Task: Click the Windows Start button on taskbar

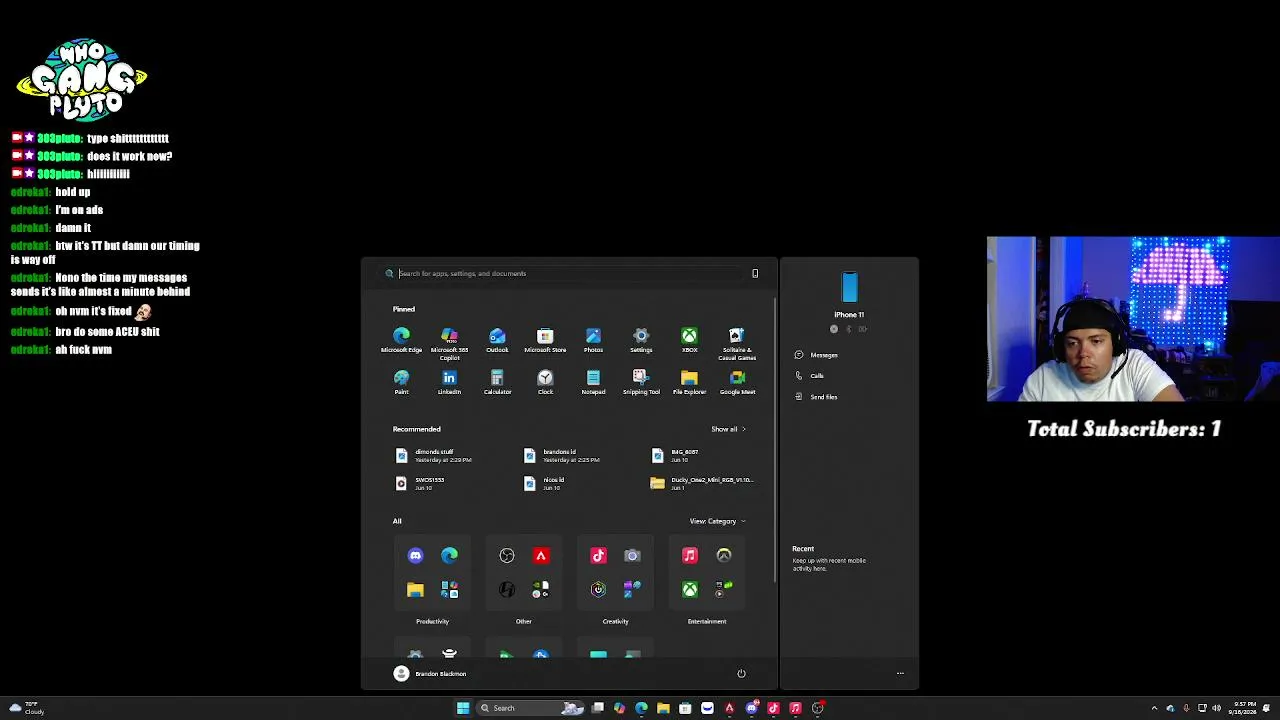Action: [x=463, y=708]
